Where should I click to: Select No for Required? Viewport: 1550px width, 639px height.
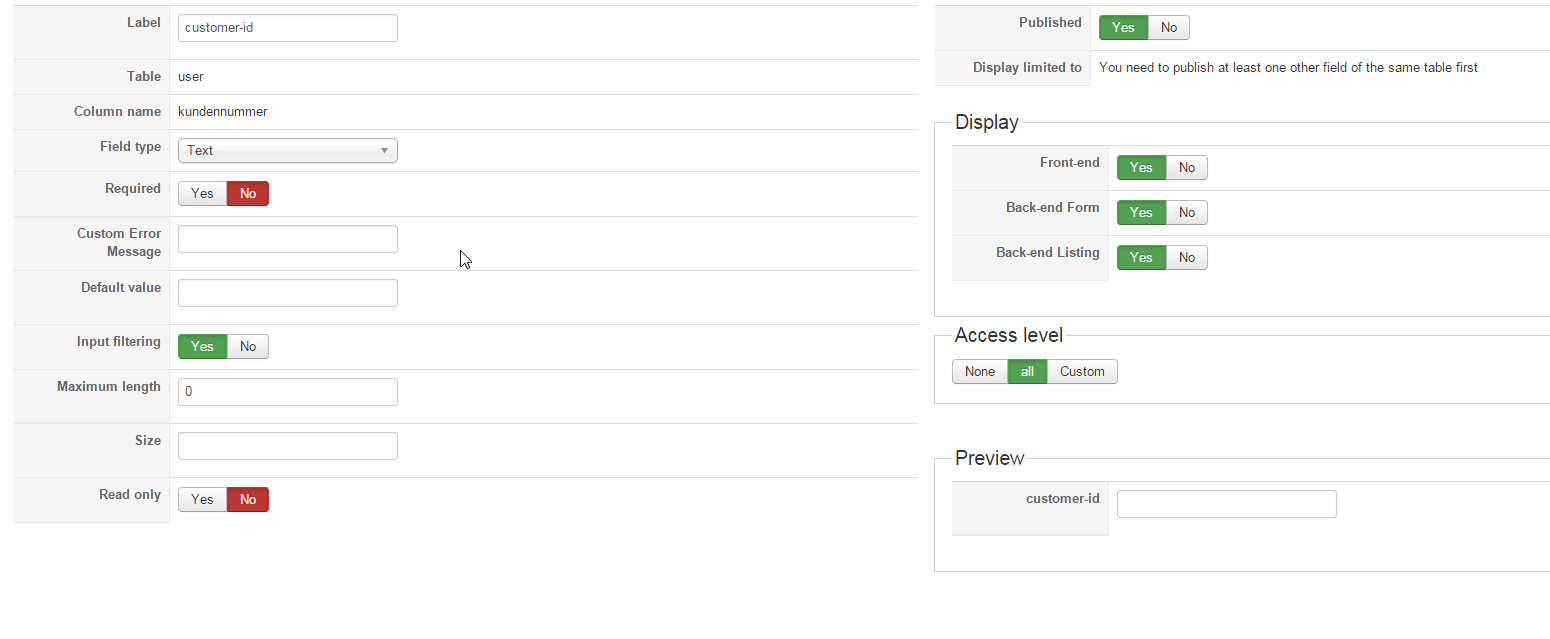(x=248, y=194)
